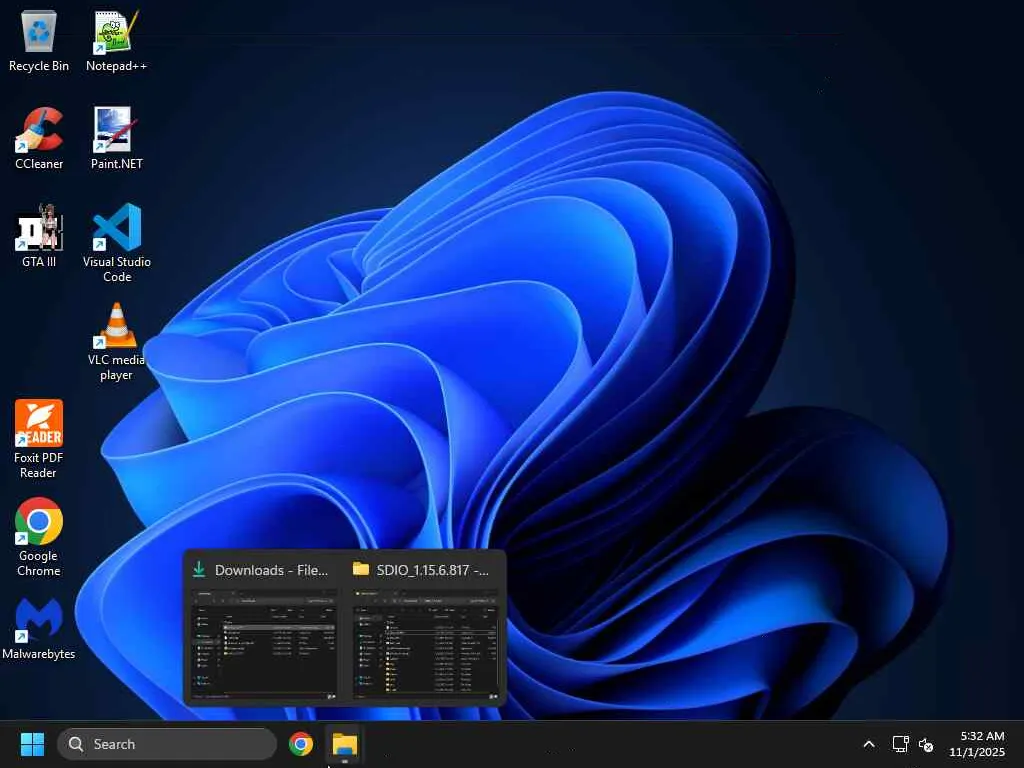Switch to the SDIO_1.15.6.817 folder preview
Viewport: 1024px width, 768px height.
pos(425,628)
